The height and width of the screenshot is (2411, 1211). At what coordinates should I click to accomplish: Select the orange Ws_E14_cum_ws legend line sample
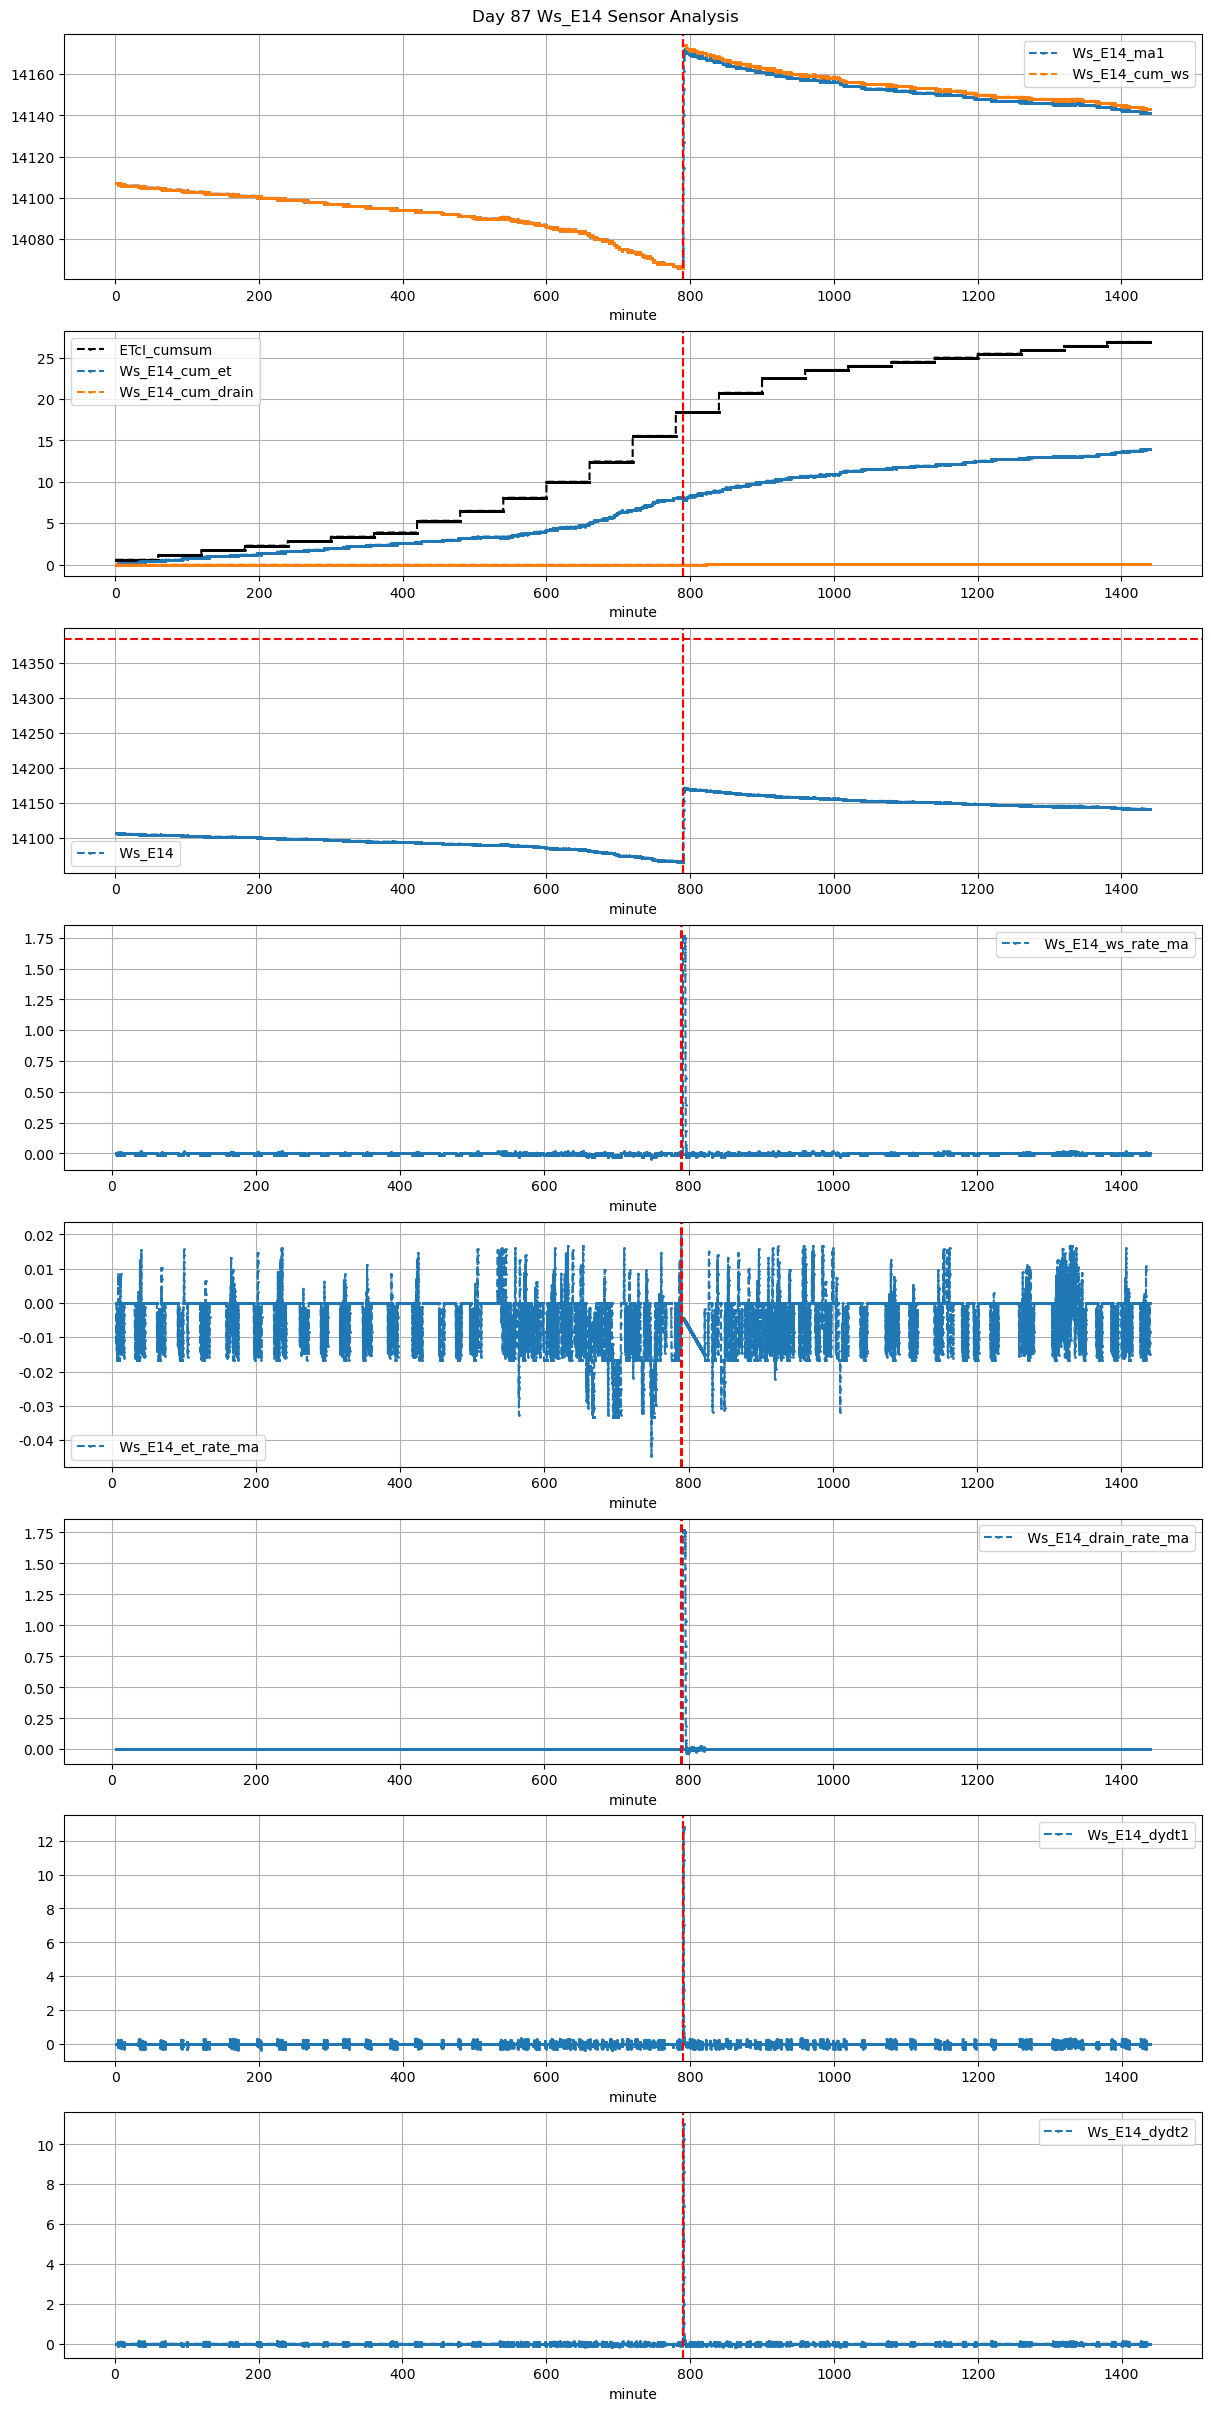coord(1045,74)
